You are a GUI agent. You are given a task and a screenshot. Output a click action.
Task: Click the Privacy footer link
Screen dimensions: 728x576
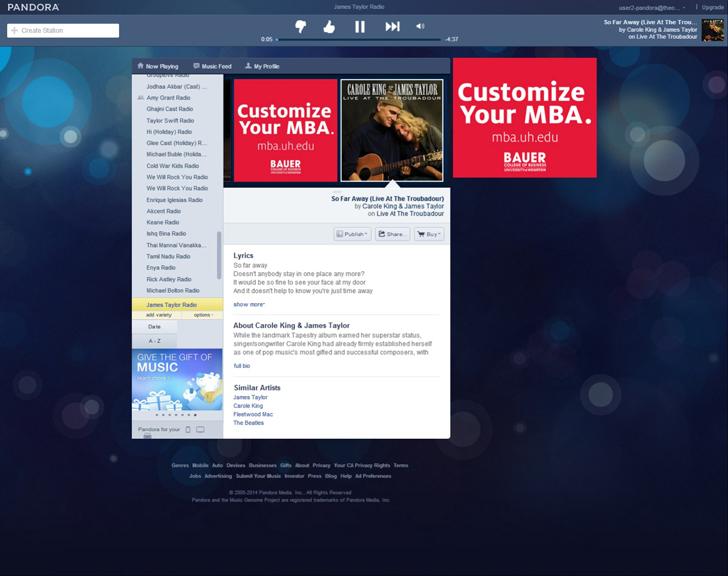(x=321, y=466)
